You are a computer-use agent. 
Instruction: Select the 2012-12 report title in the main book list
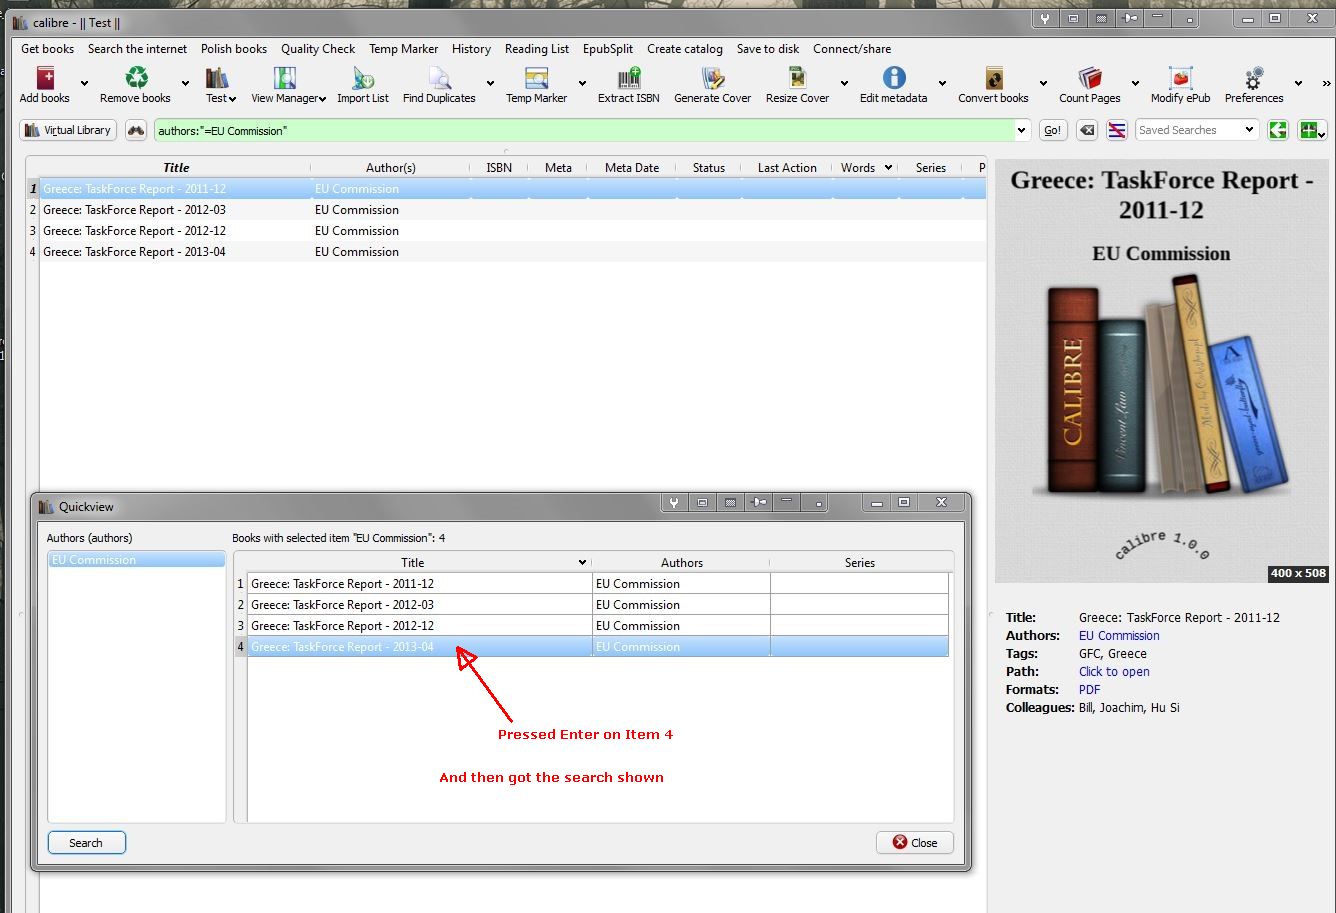[x=134, y=231]
